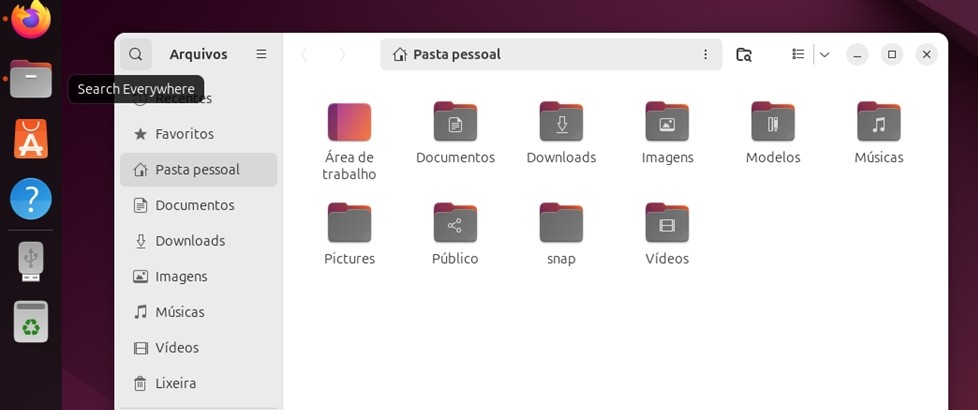Viewport: 978px width, 410px height.
Task: Open the path bar three-dot menu
Action: tap(705, 54)
